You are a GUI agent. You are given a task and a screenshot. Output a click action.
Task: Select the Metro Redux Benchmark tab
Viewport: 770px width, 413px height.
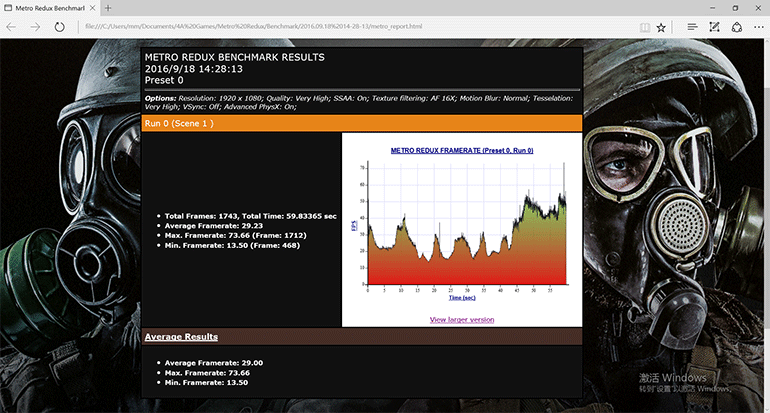coord(50,8)
